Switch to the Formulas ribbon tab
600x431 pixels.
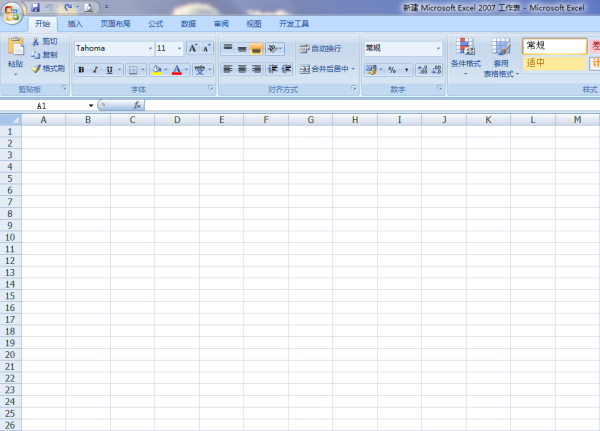click(x=155, y=24)
